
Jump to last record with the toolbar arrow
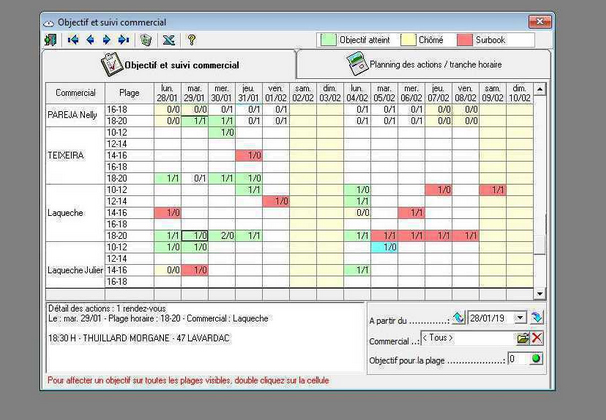(x=123, y=40)
